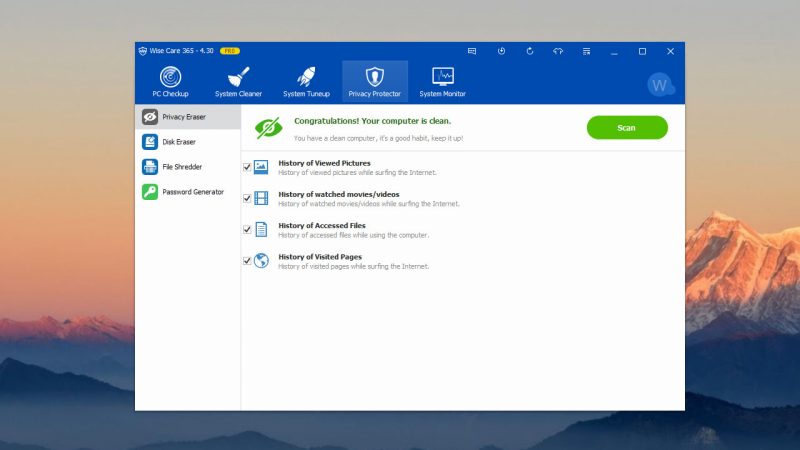This screenshot has height=450, width=800.
Task: Click the backup clock icon in title bar
Action: point(502,51)
